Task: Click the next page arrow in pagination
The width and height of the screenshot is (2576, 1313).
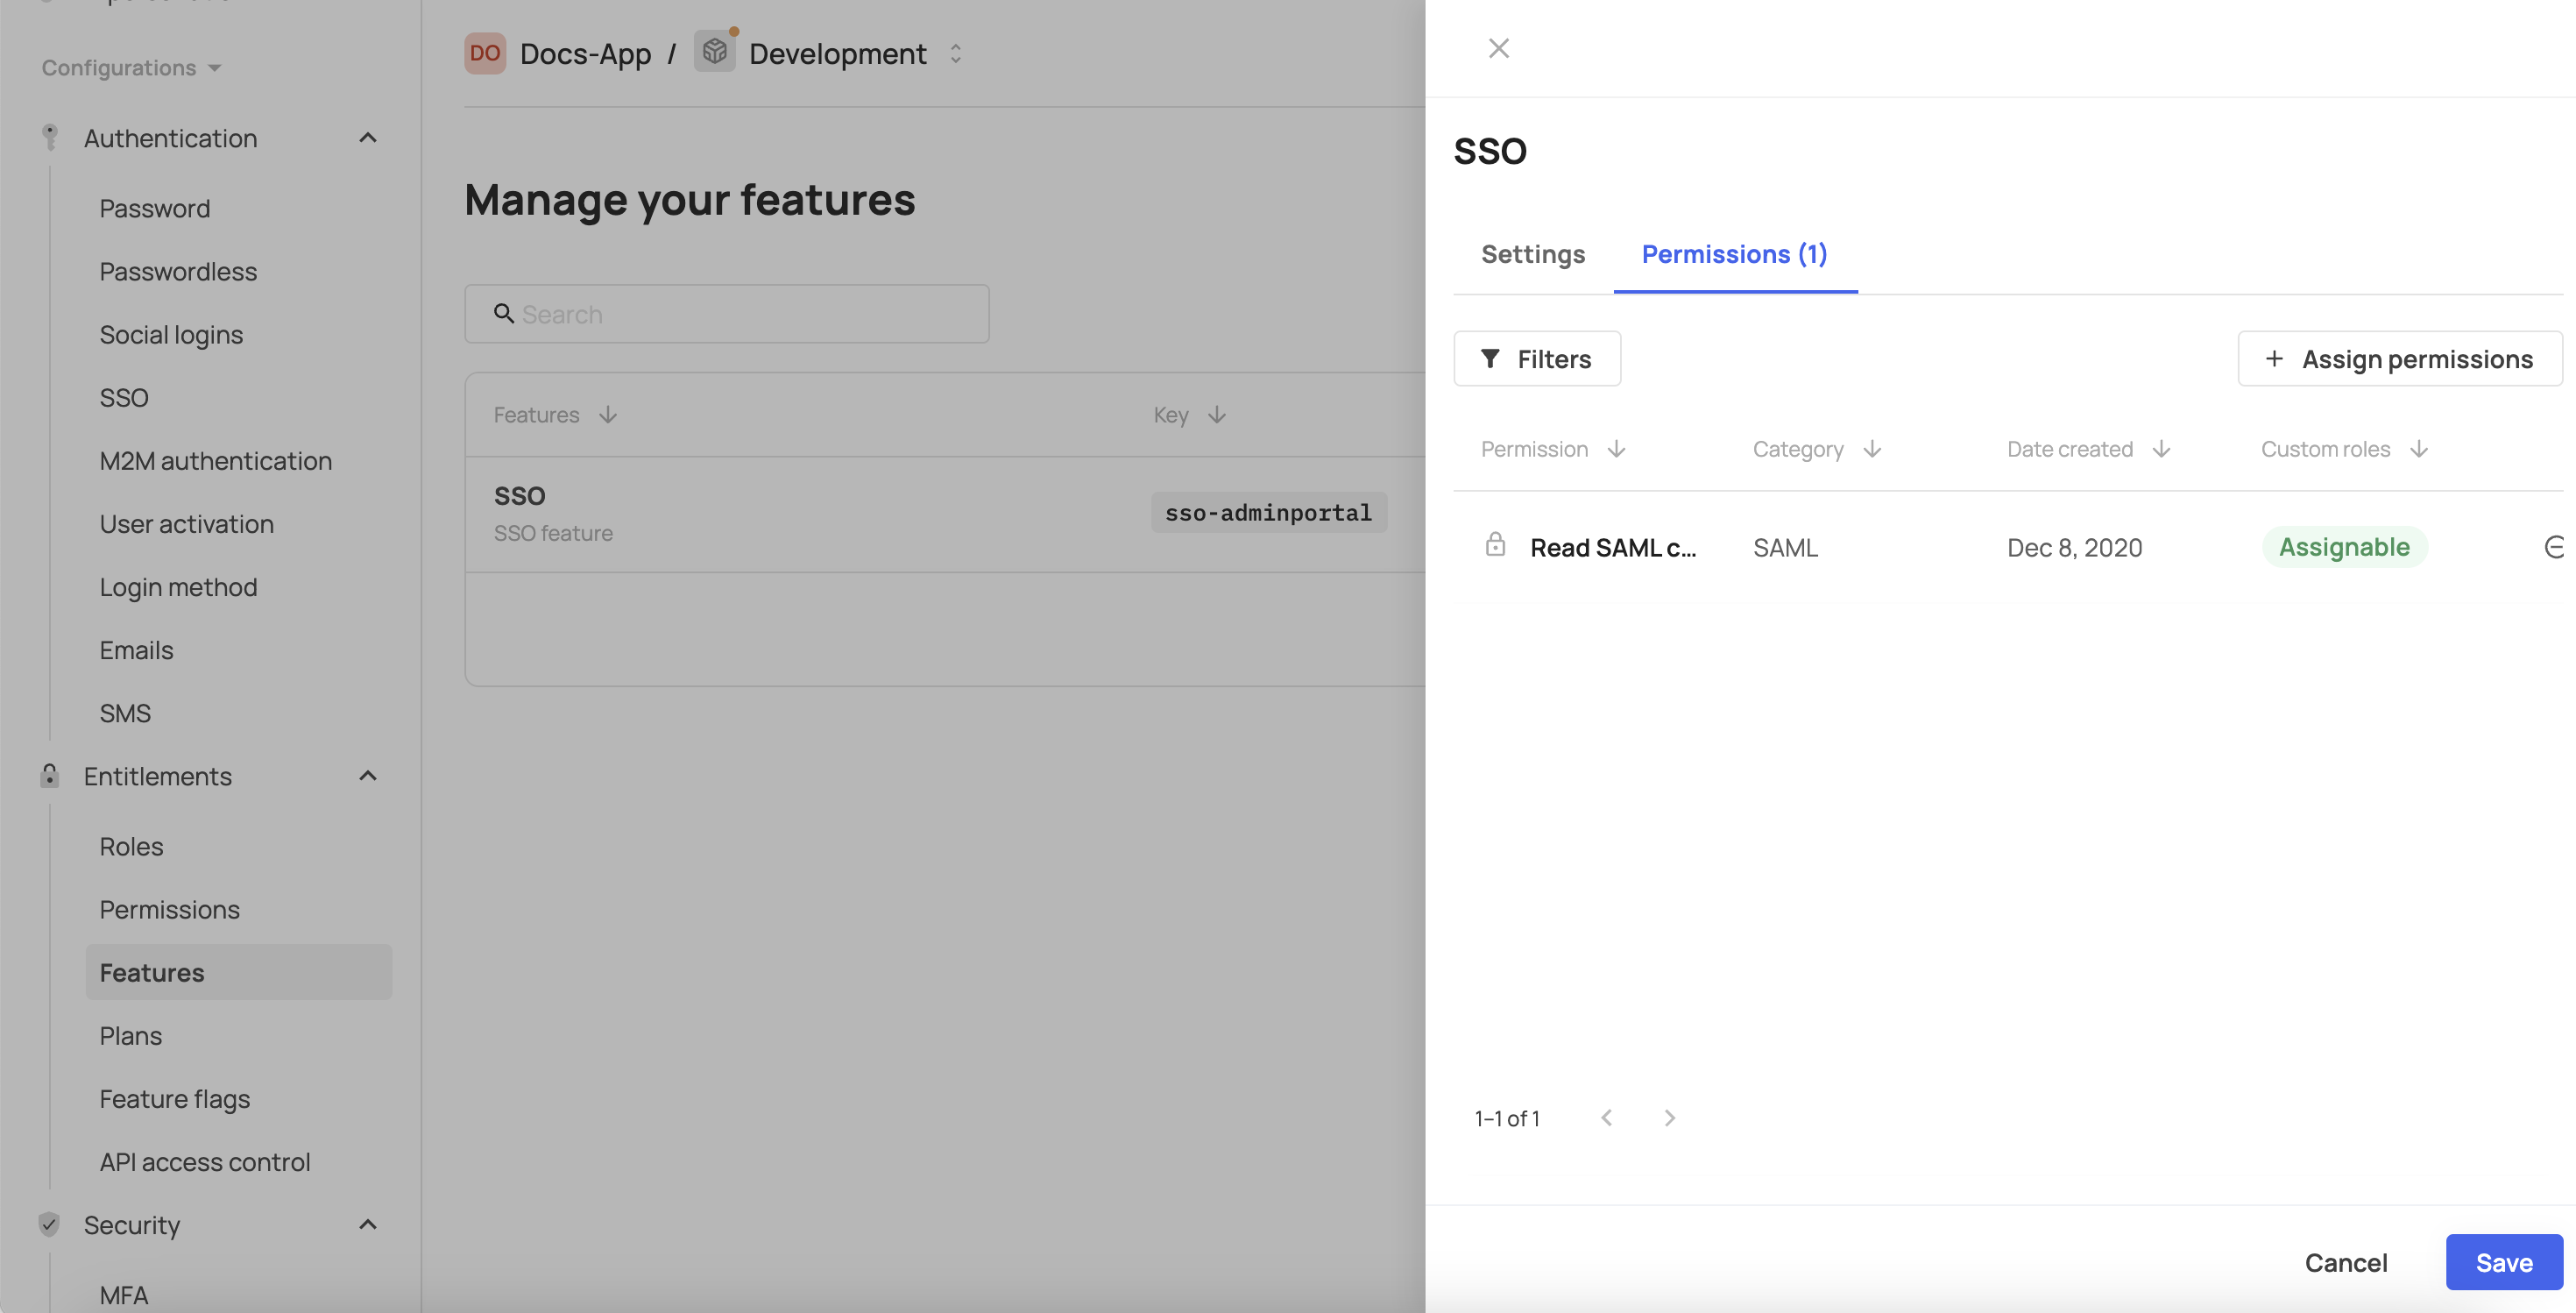Action: (1668, 1117)
